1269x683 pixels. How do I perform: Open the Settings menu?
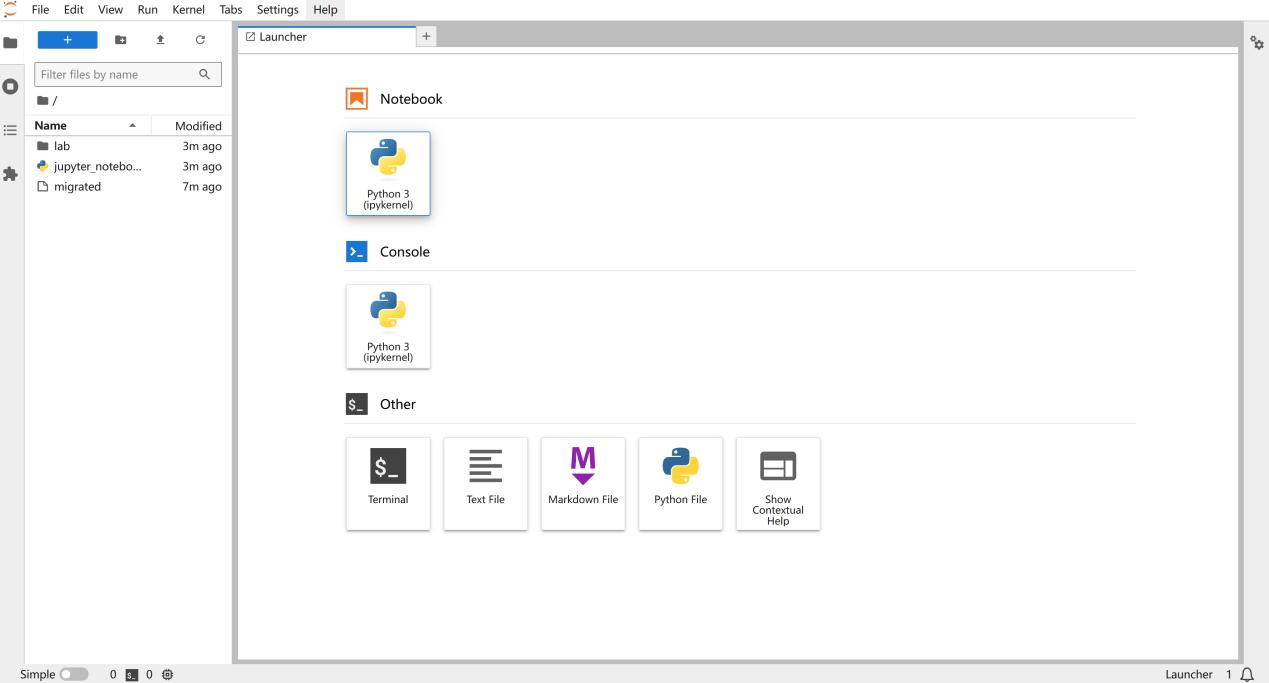pos(278,9)
